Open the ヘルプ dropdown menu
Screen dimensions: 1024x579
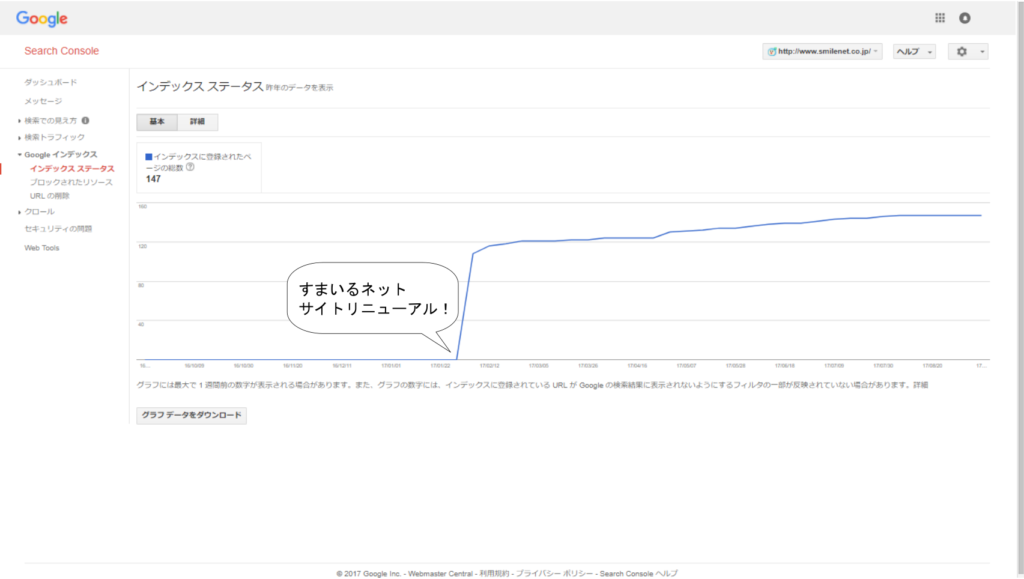[914, 52]
